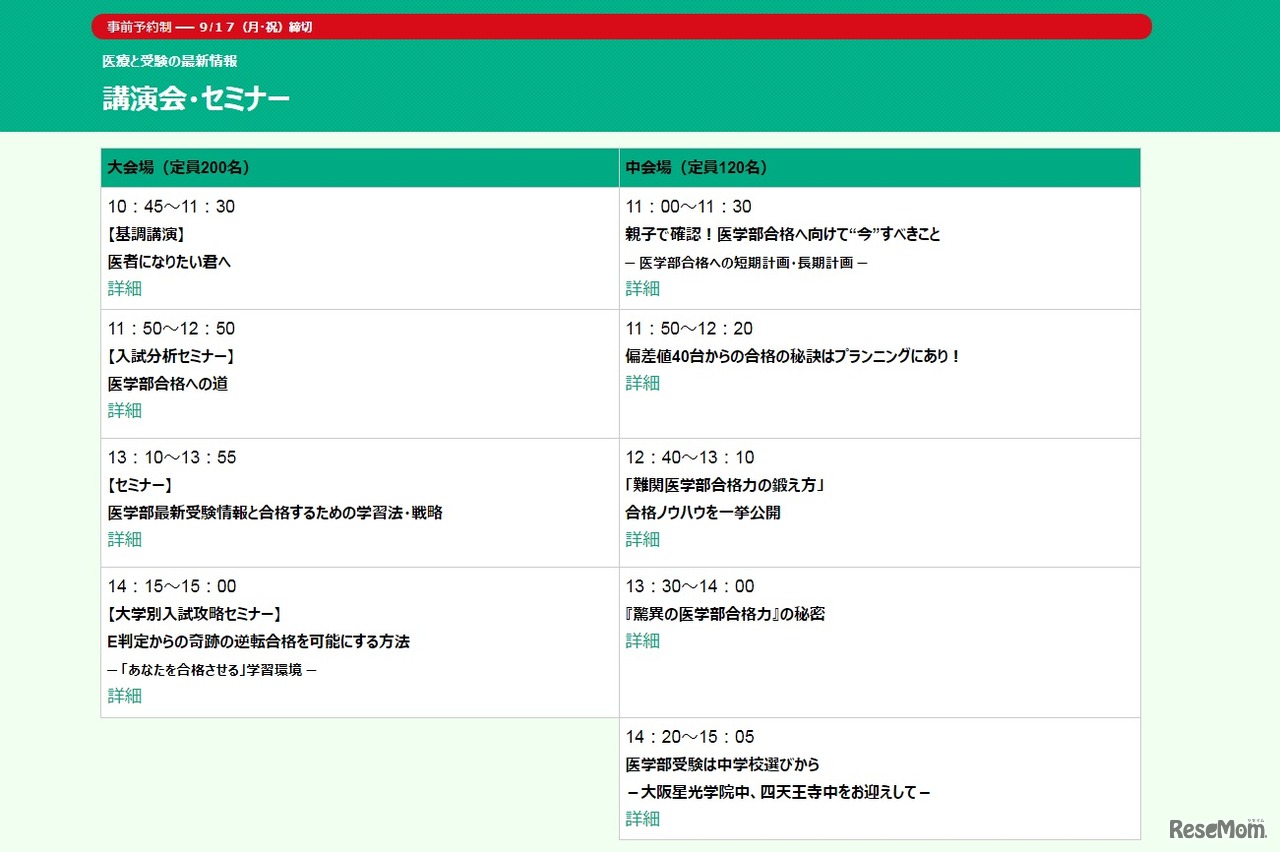Select the 13：30～14：00 time text
Screen dimensions: 1280x852
tap(690, 587)
